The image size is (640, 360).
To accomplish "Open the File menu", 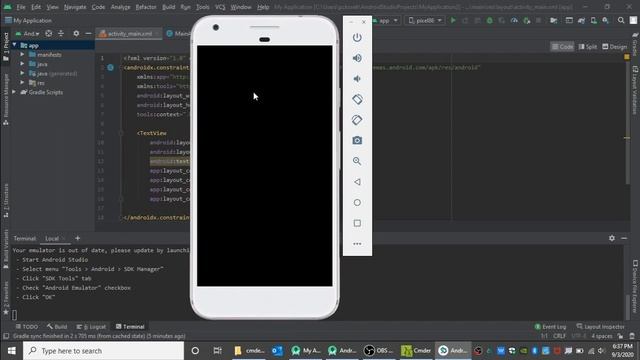I will [x=21, y=7].
